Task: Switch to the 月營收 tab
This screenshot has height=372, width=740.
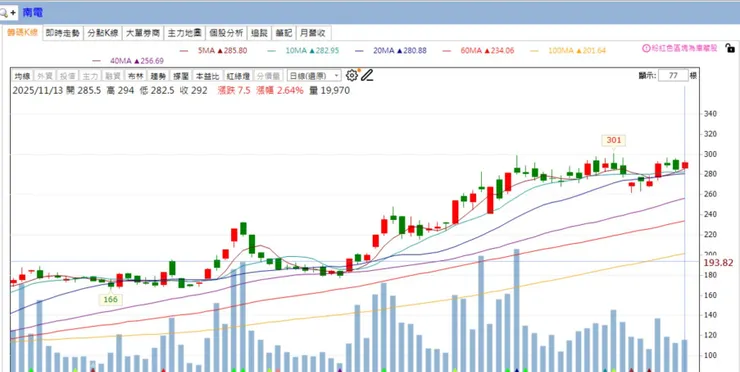Action: pyautogui.click(x=313, y=33)
